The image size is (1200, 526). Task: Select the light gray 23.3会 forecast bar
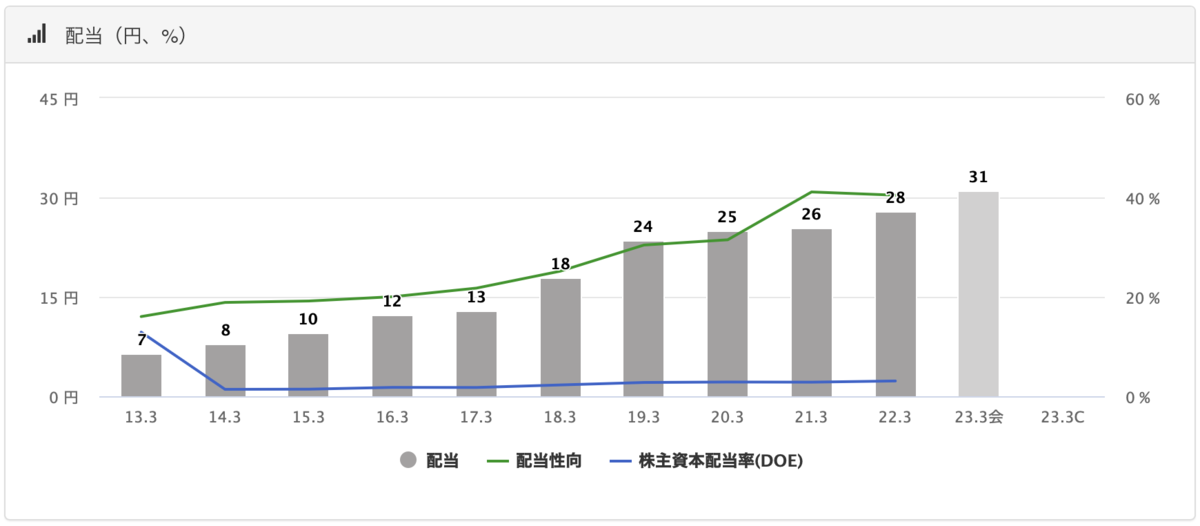(x=978, y=295)
